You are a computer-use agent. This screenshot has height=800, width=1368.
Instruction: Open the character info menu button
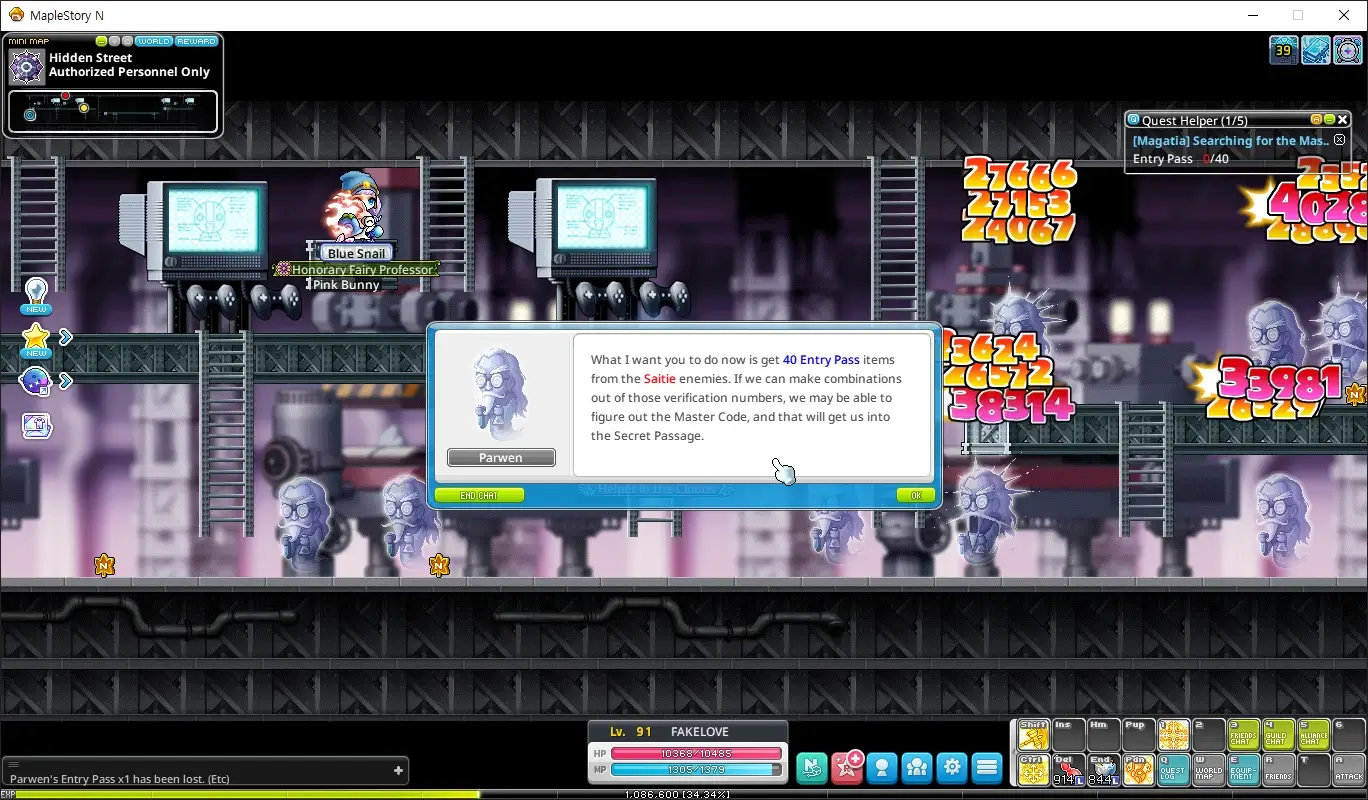point(882,767)
